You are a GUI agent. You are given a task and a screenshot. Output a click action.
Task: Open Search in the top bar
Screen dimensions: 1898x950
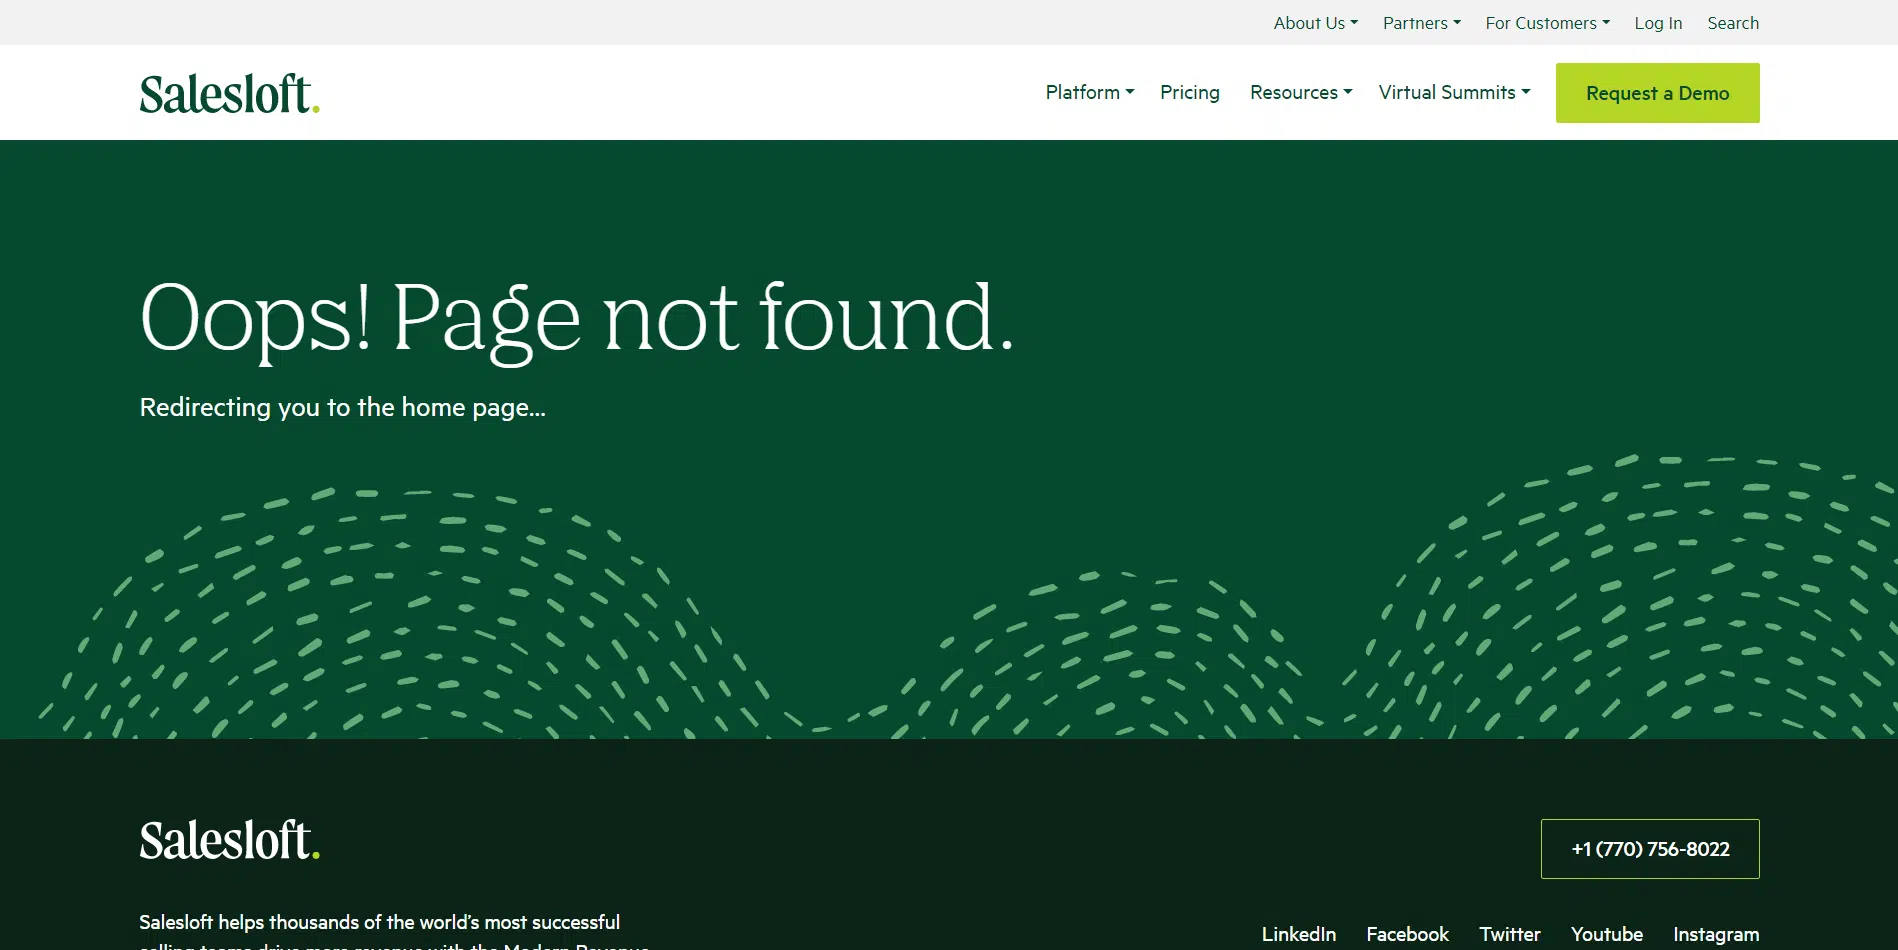coord(1732,23)
